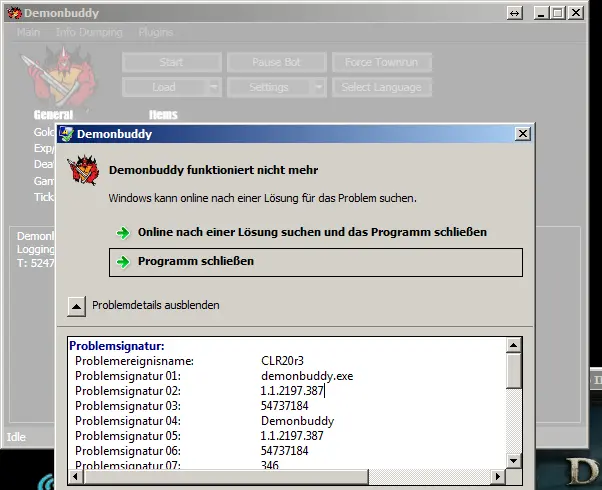Click the 'Items' heading in Demonbuddy window

click(163, 114)
